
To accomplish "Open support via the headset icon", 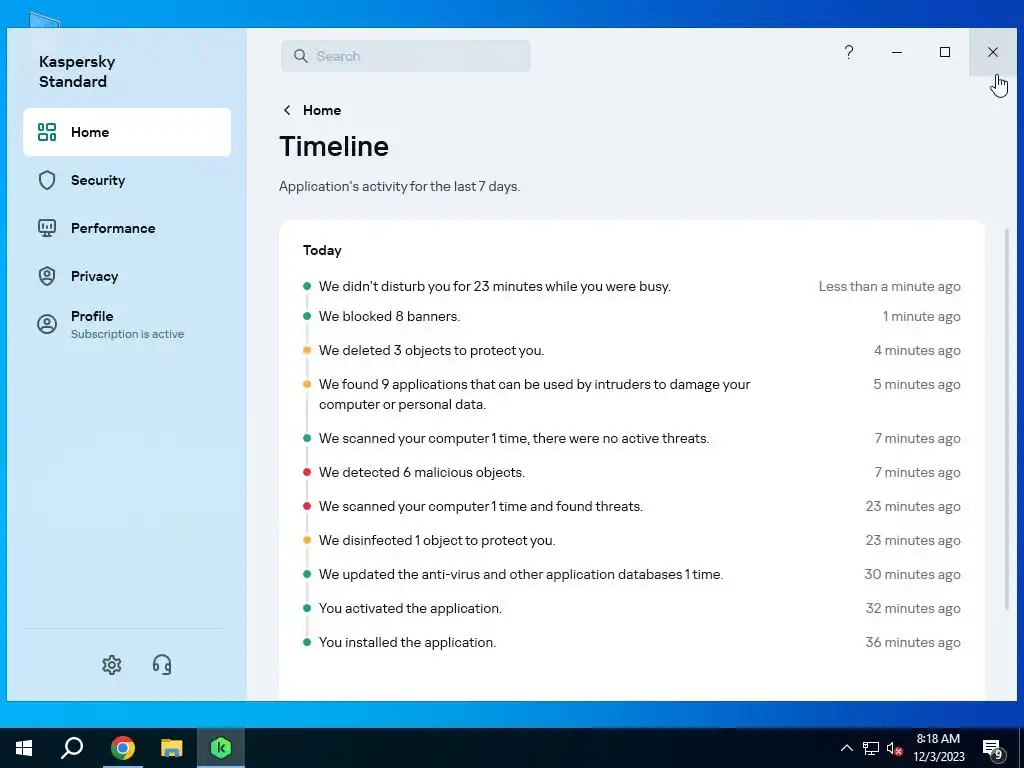I will 162,665.
